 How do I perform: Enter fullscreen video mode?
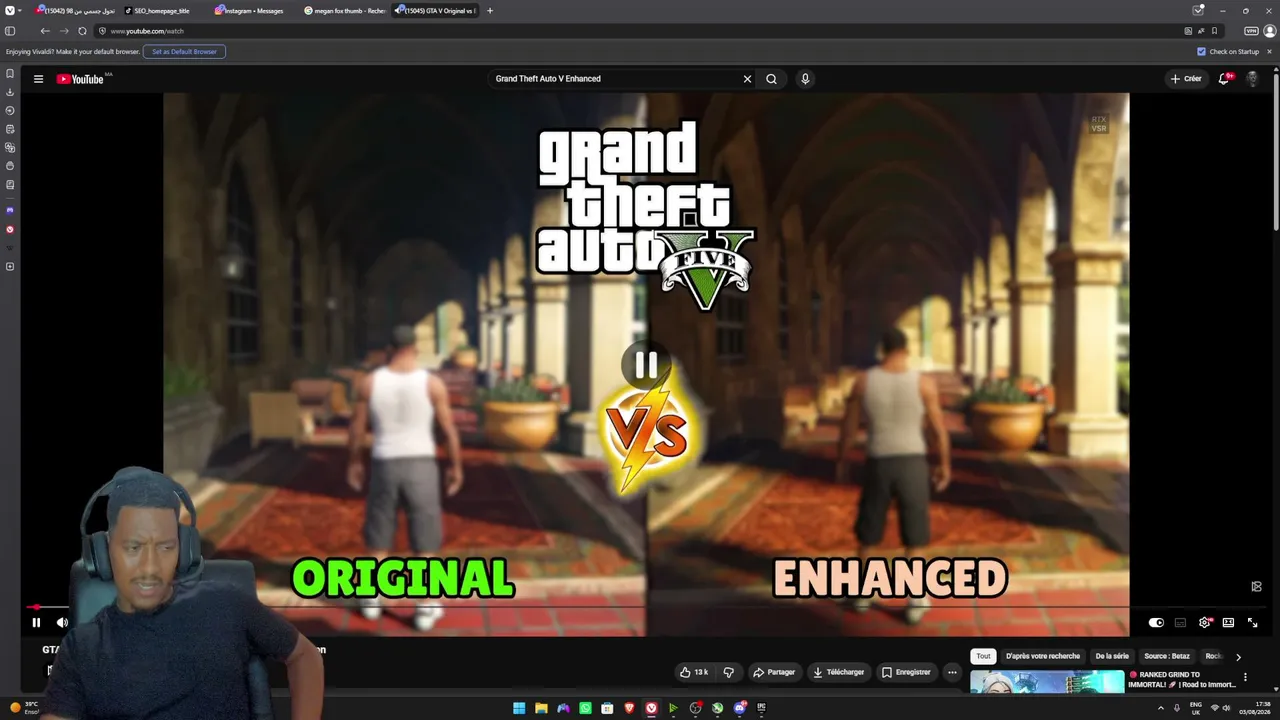click(x=1252, y=622)
